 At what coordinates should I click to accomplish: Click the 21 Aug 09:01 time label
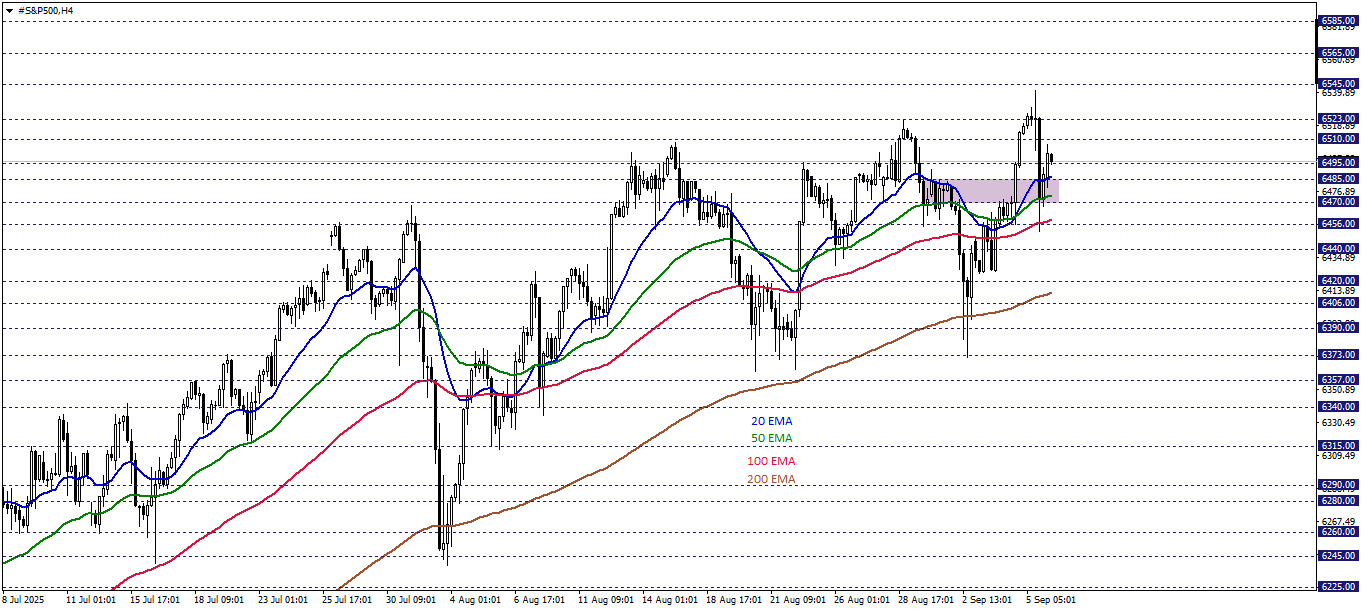pos(796,600)
